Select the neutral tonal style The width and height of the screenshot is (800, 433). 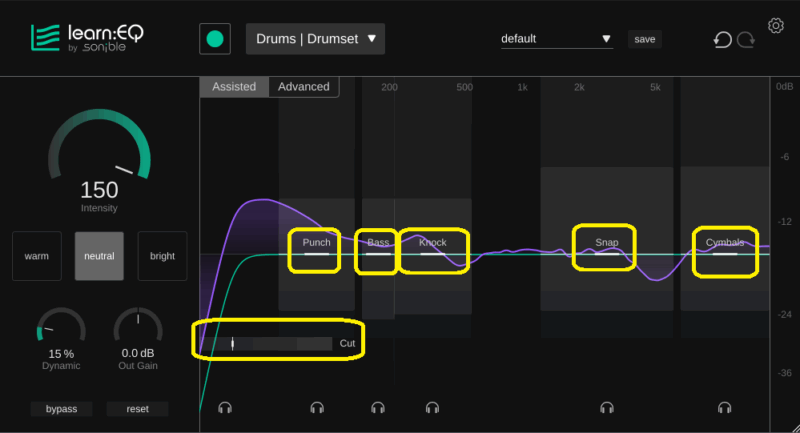coord(99,256)
